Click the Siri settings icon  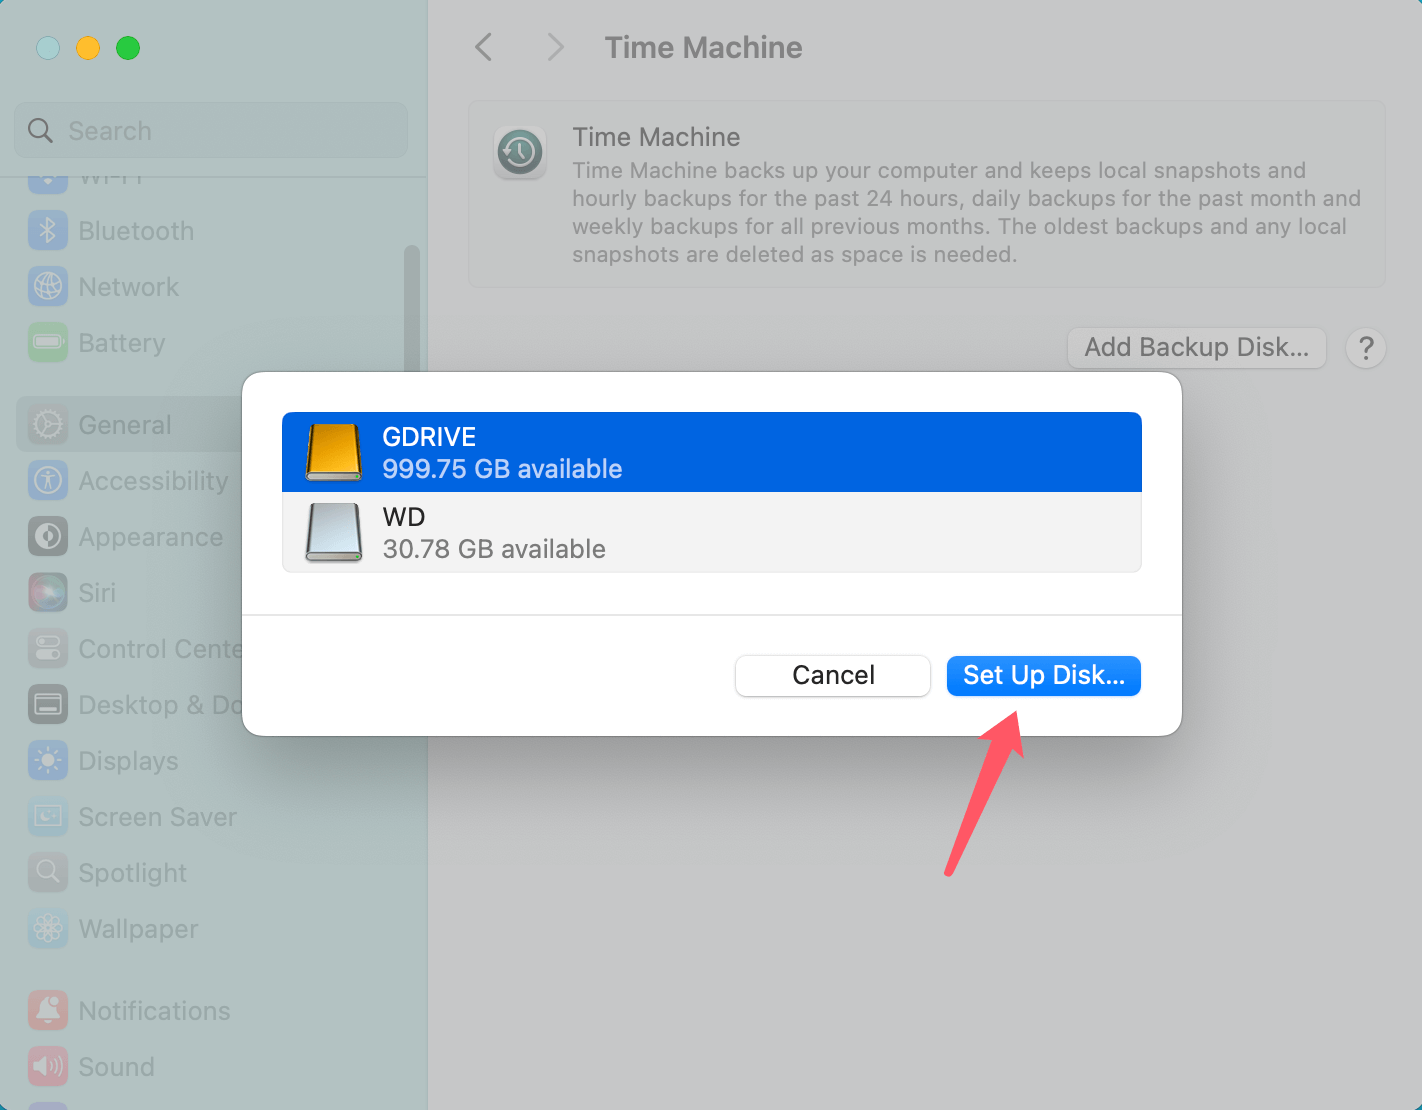tap(47, 592)
